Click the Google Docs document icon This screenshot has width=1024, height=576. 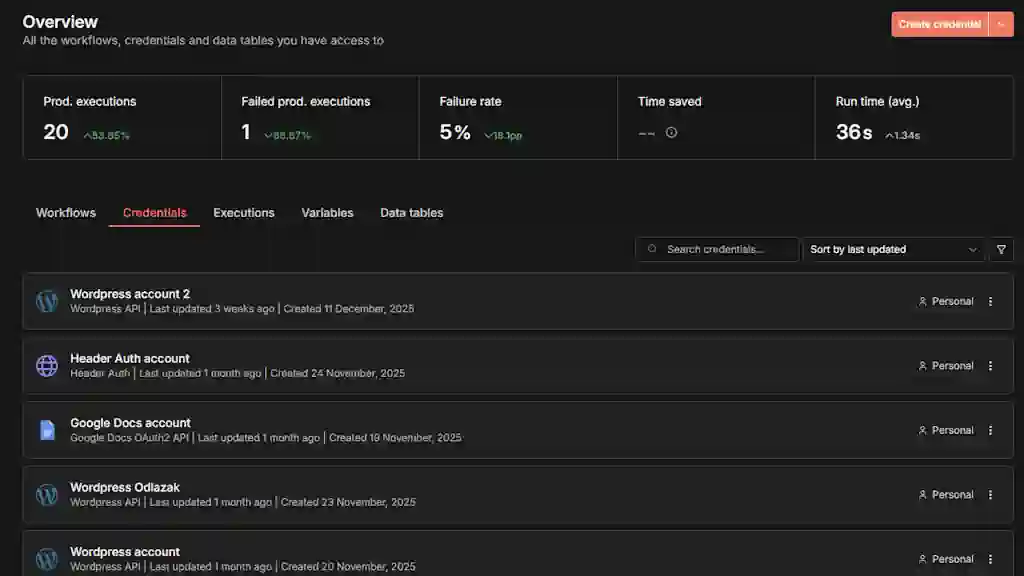47,430
